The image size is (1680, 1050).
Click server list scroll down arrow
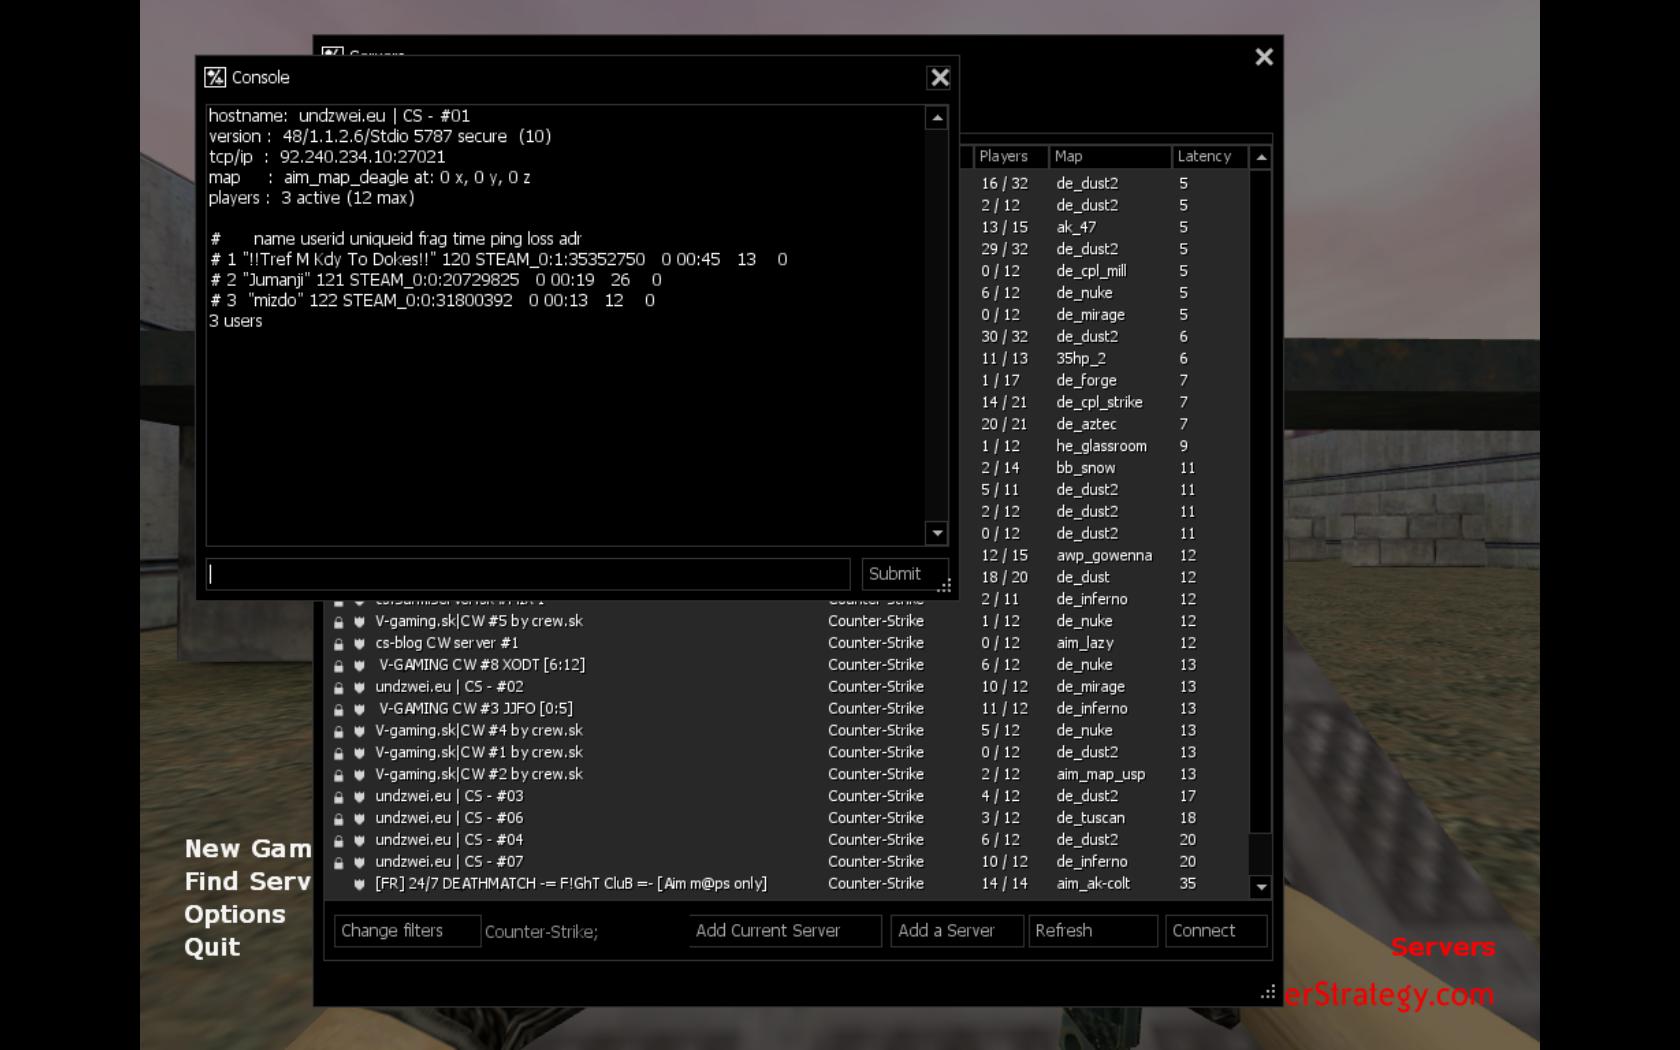[x=1261, y=887]
